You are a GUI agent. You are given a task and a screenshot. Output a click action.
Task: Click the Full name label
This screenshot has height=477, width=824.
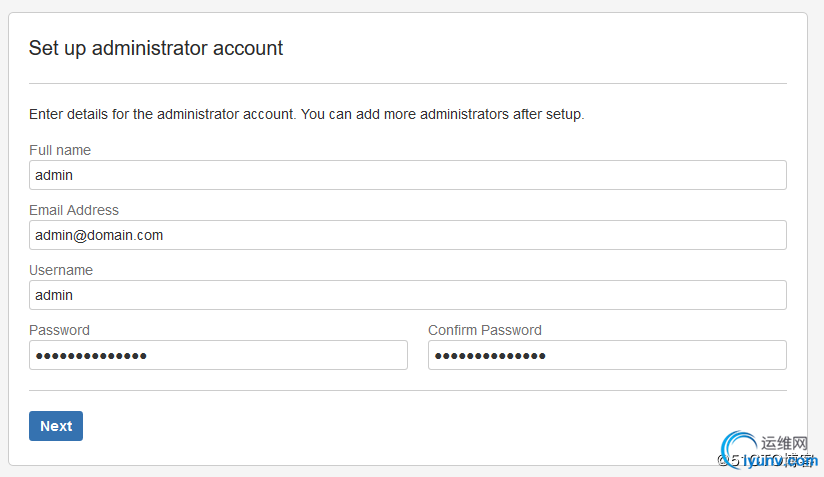pyautogui.click(x=60, y=150)
